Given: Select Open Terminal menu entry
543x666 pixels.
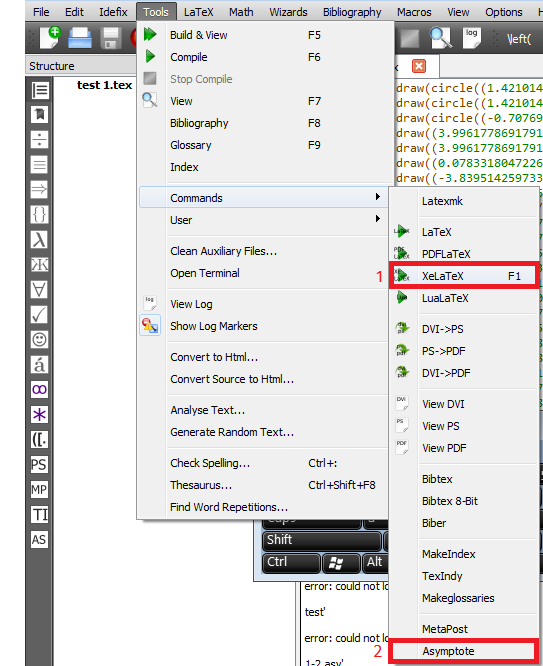Looking at the screenshot, I should (x=263, y=273).
